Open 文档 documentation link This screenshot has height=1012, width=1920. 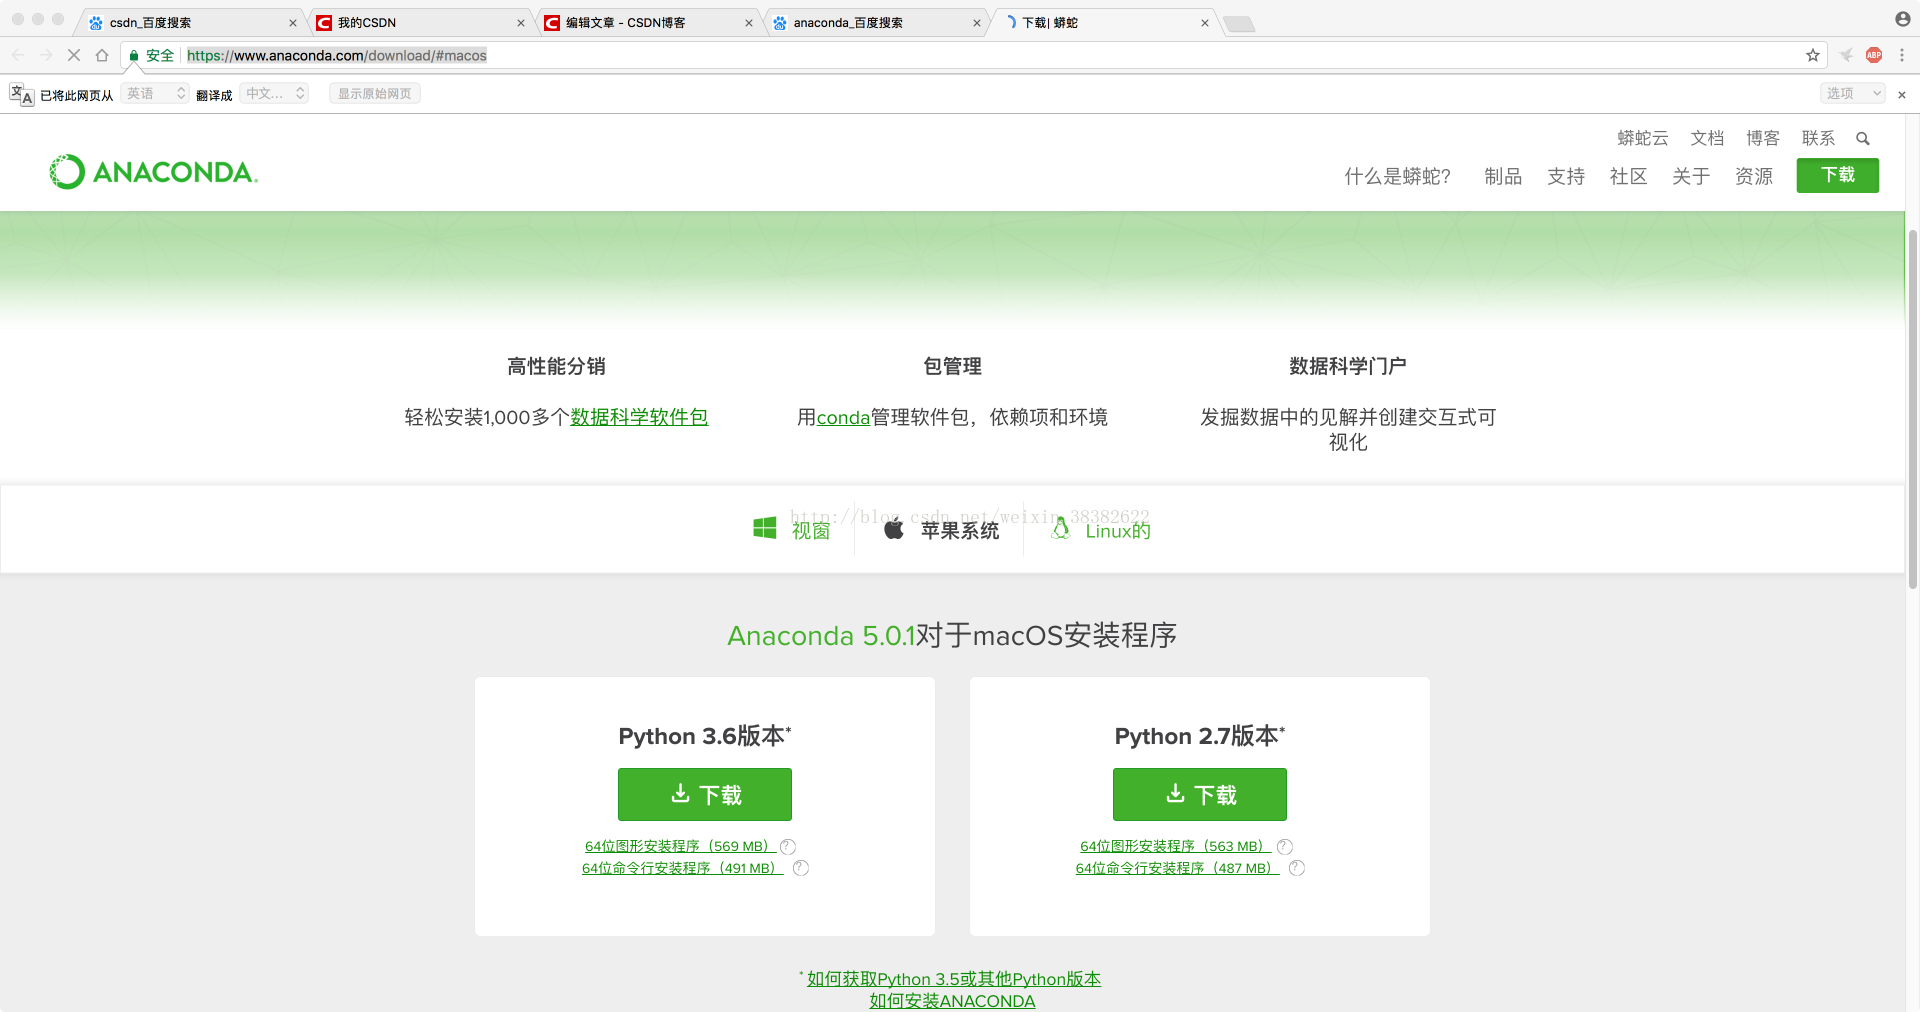click(1707, 138)
